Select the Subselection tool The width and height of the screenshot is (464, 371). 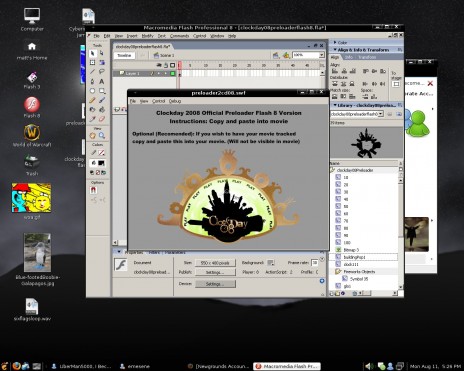tap(102, 53)
